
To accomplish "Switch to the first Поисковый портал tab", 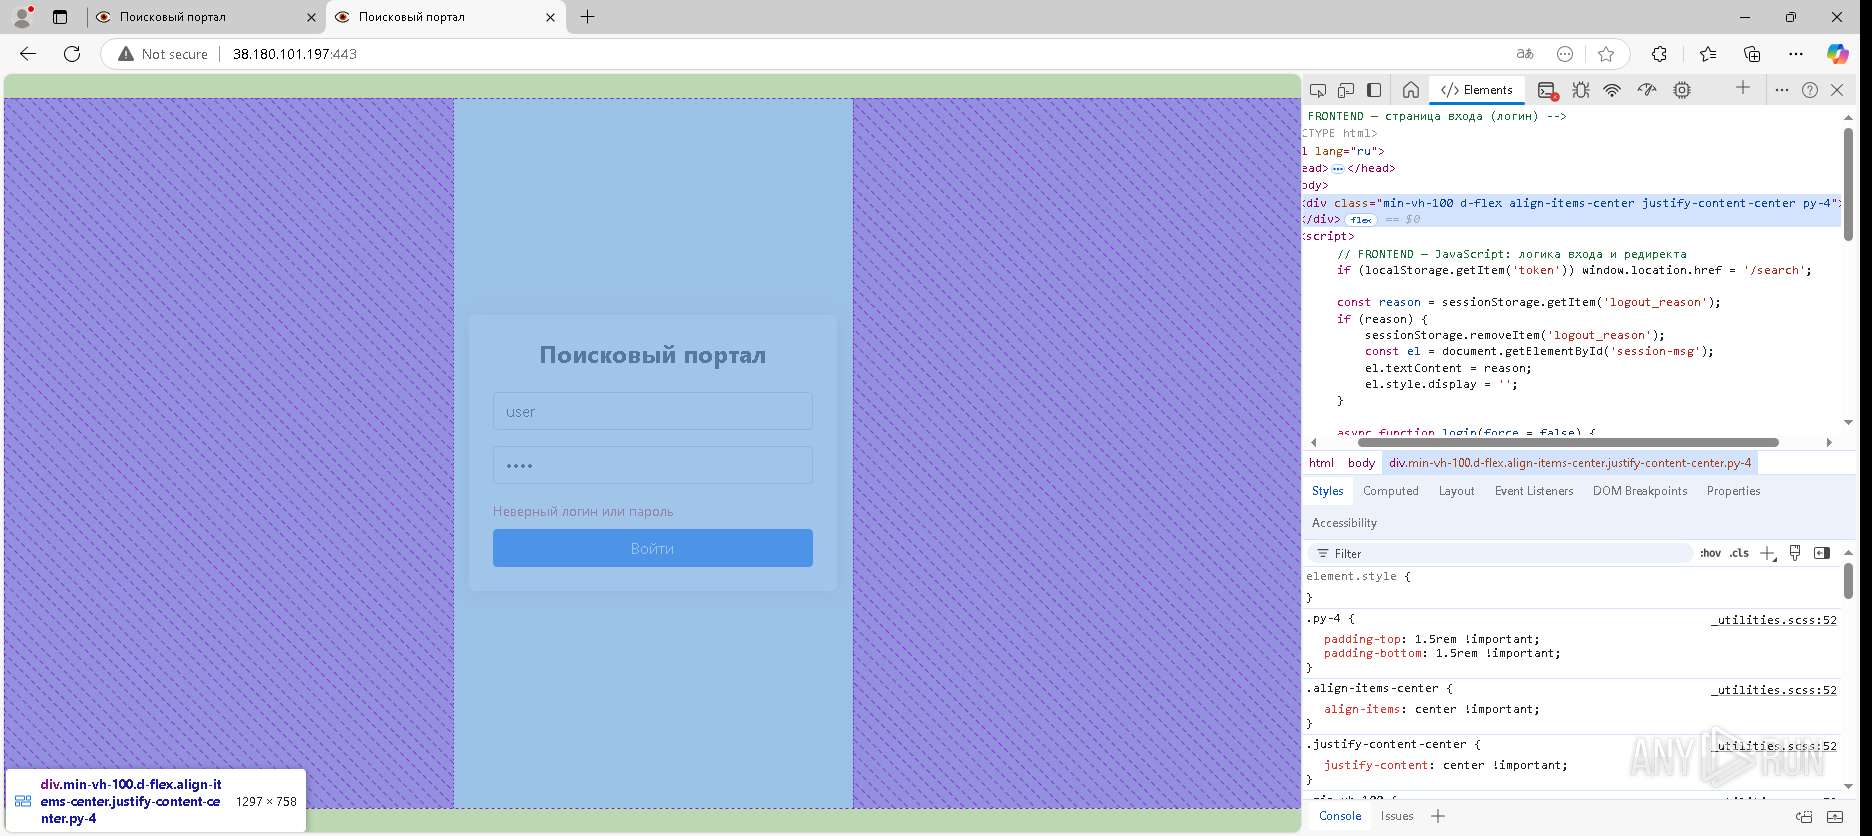I will coord(206,17).
